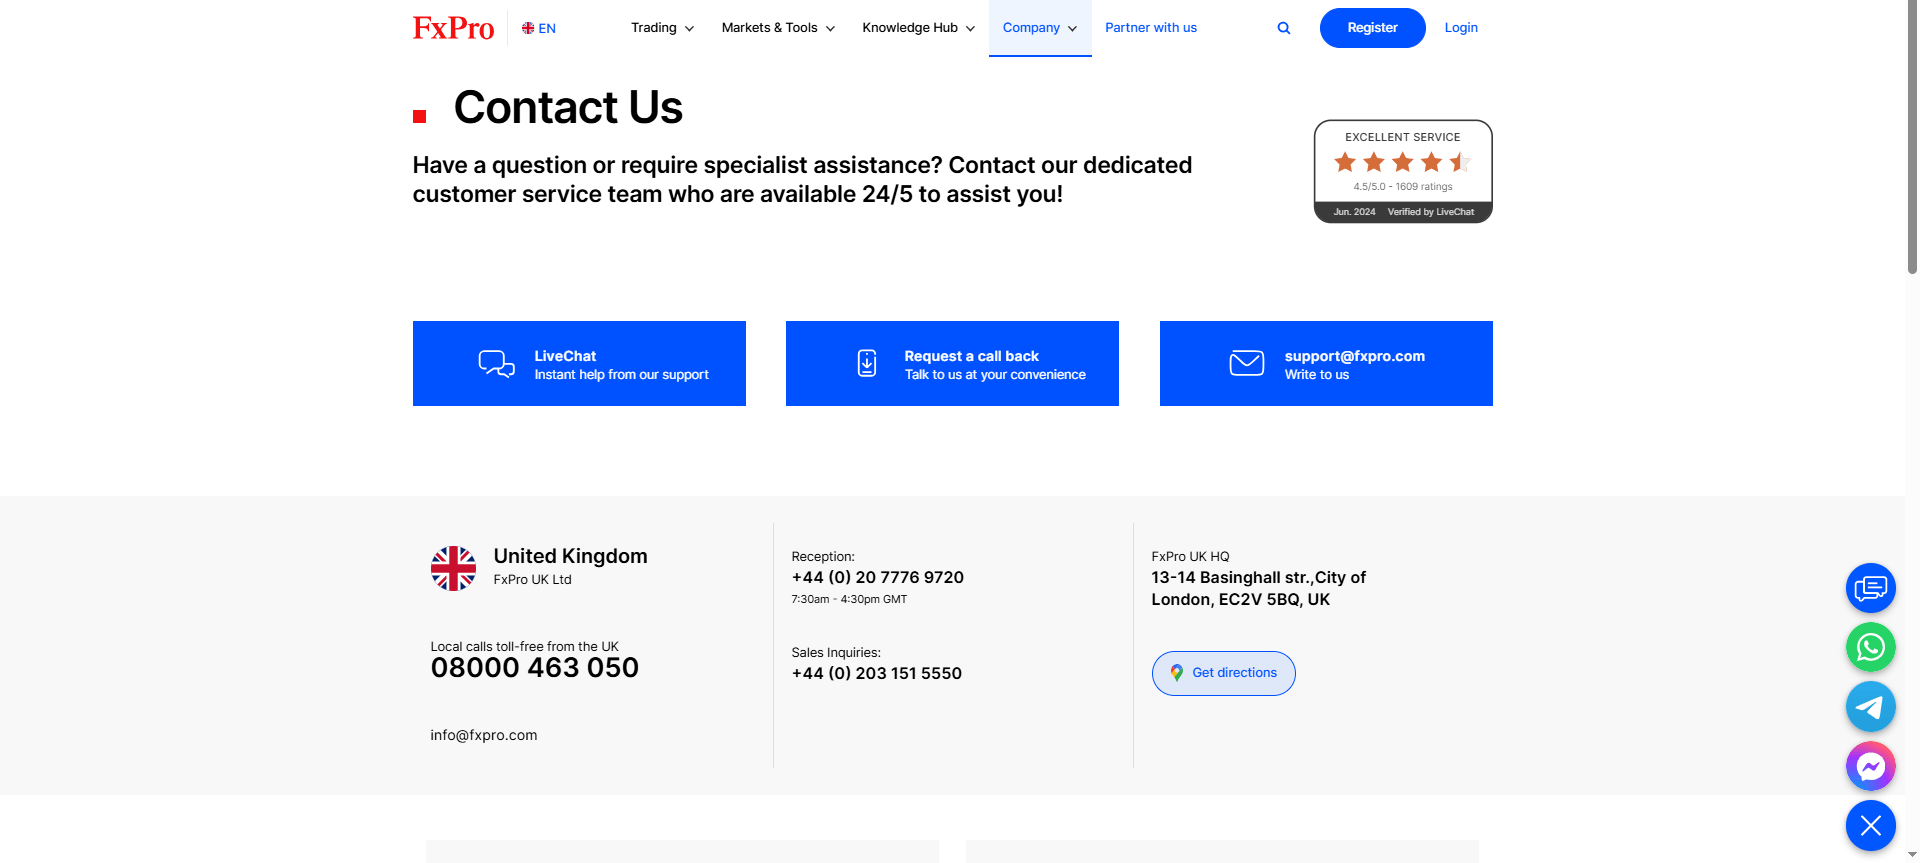Open the Partner with us link
The image size is (1920, 863).
(x=1151, y=28)
